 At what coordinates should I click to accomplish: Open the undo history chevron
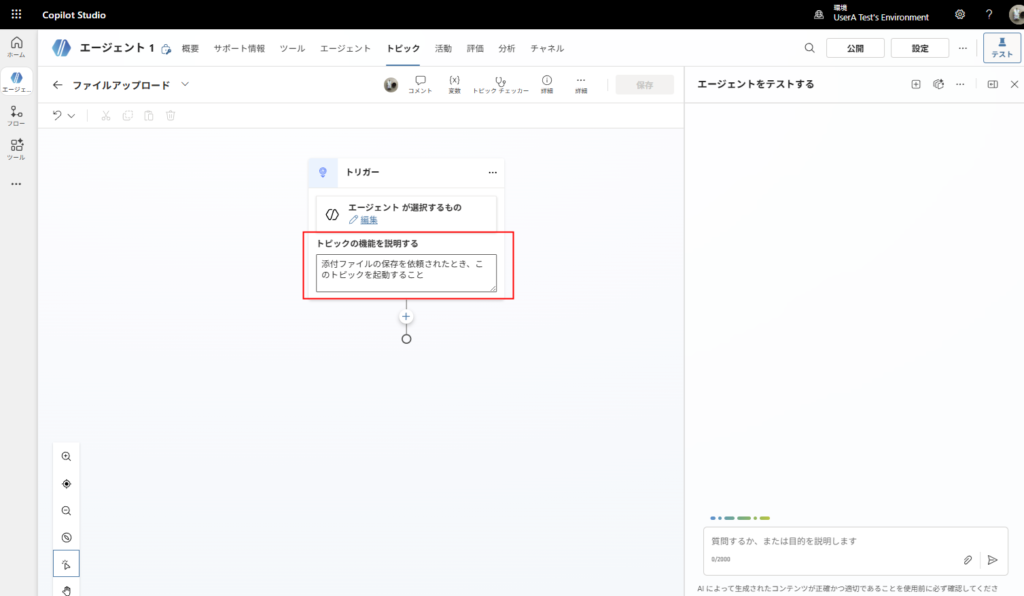click(70, 115)
